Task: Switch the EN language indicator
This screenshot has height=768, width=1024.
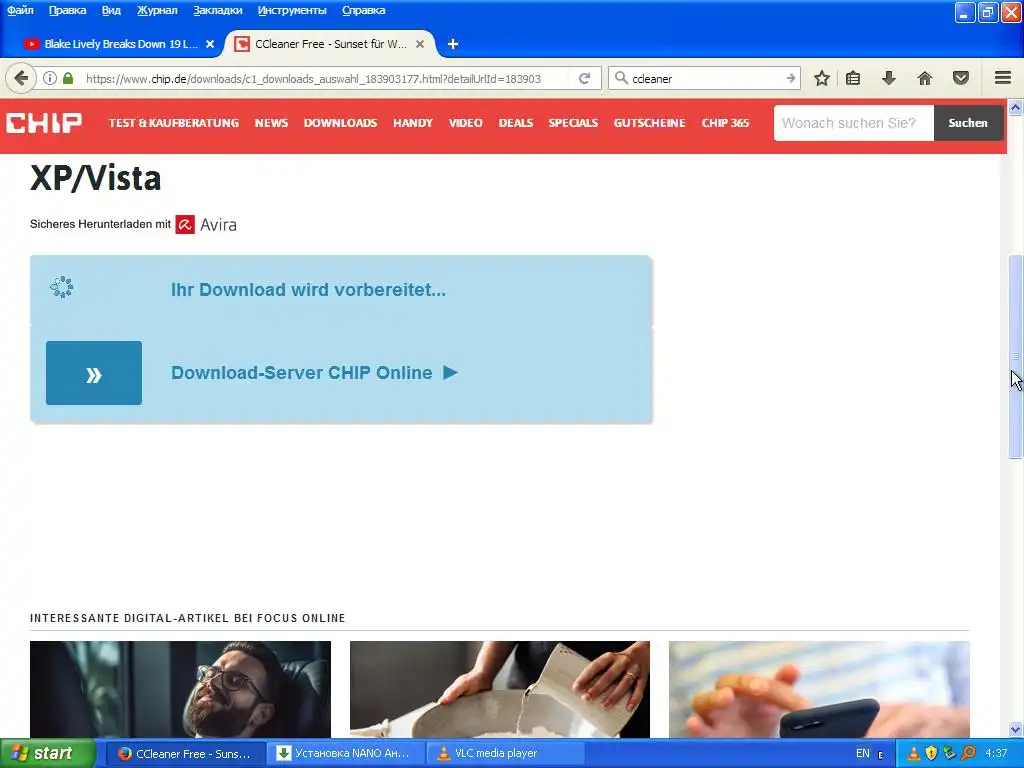Action: click(863, 754)
